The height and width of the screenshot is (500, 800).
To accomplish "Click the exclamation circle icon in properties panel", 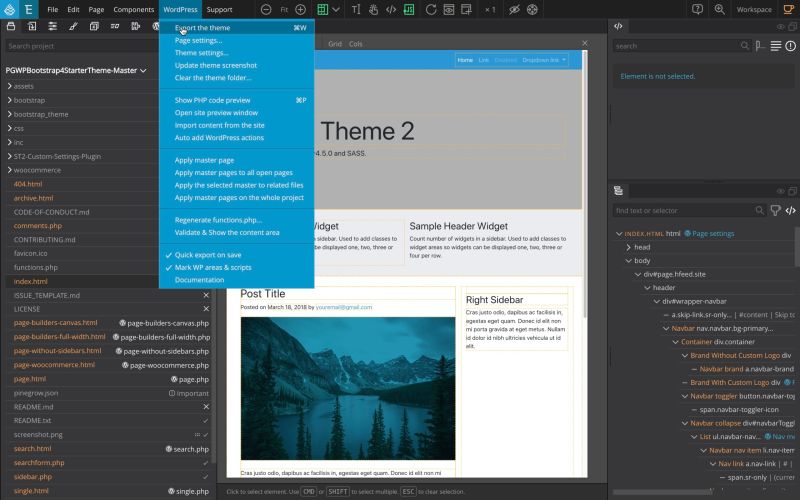I will pos(790,46).
